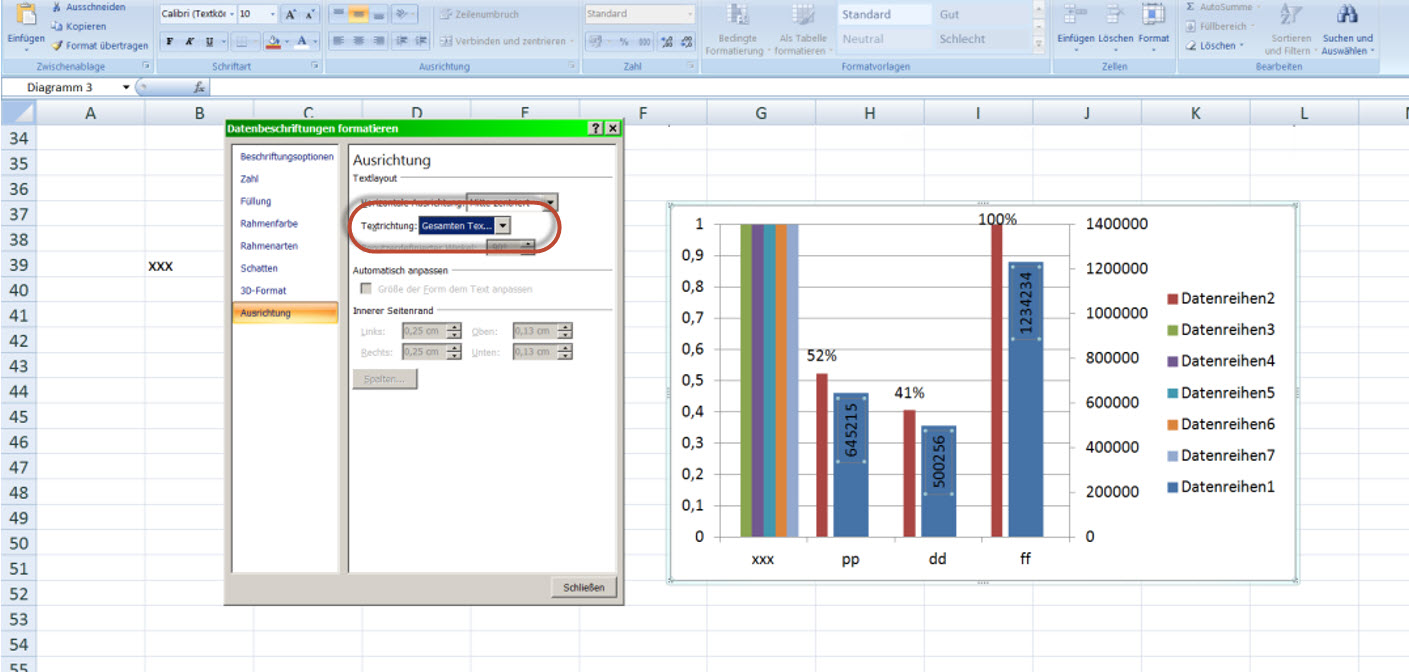Screen dimensions: 1409x672
Task: Toggle middle vertical alignment button
Action: tap(357, 14)
